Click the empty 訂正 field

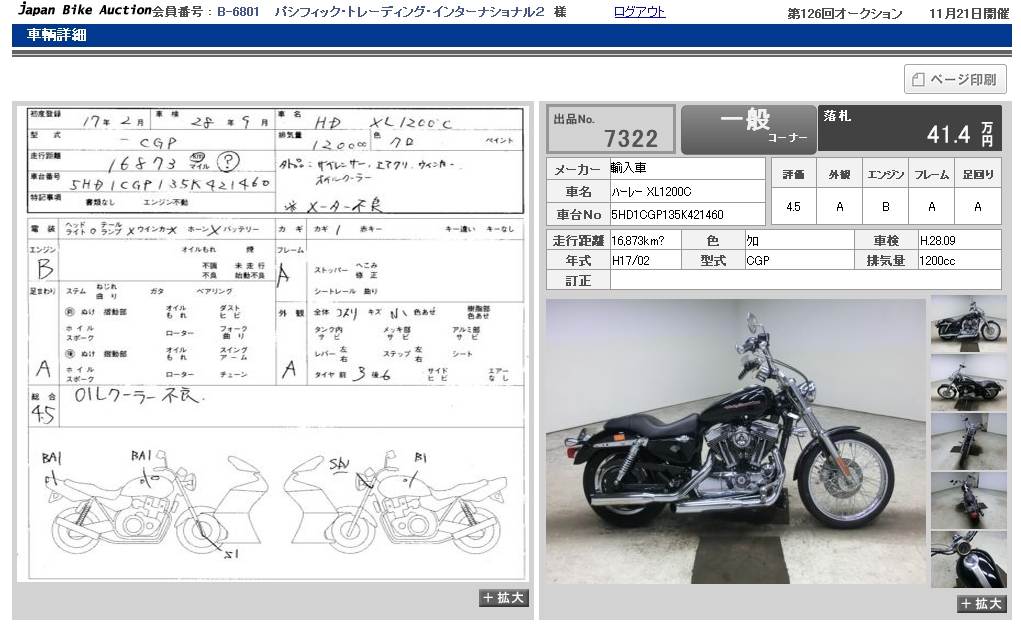(804, 281)
